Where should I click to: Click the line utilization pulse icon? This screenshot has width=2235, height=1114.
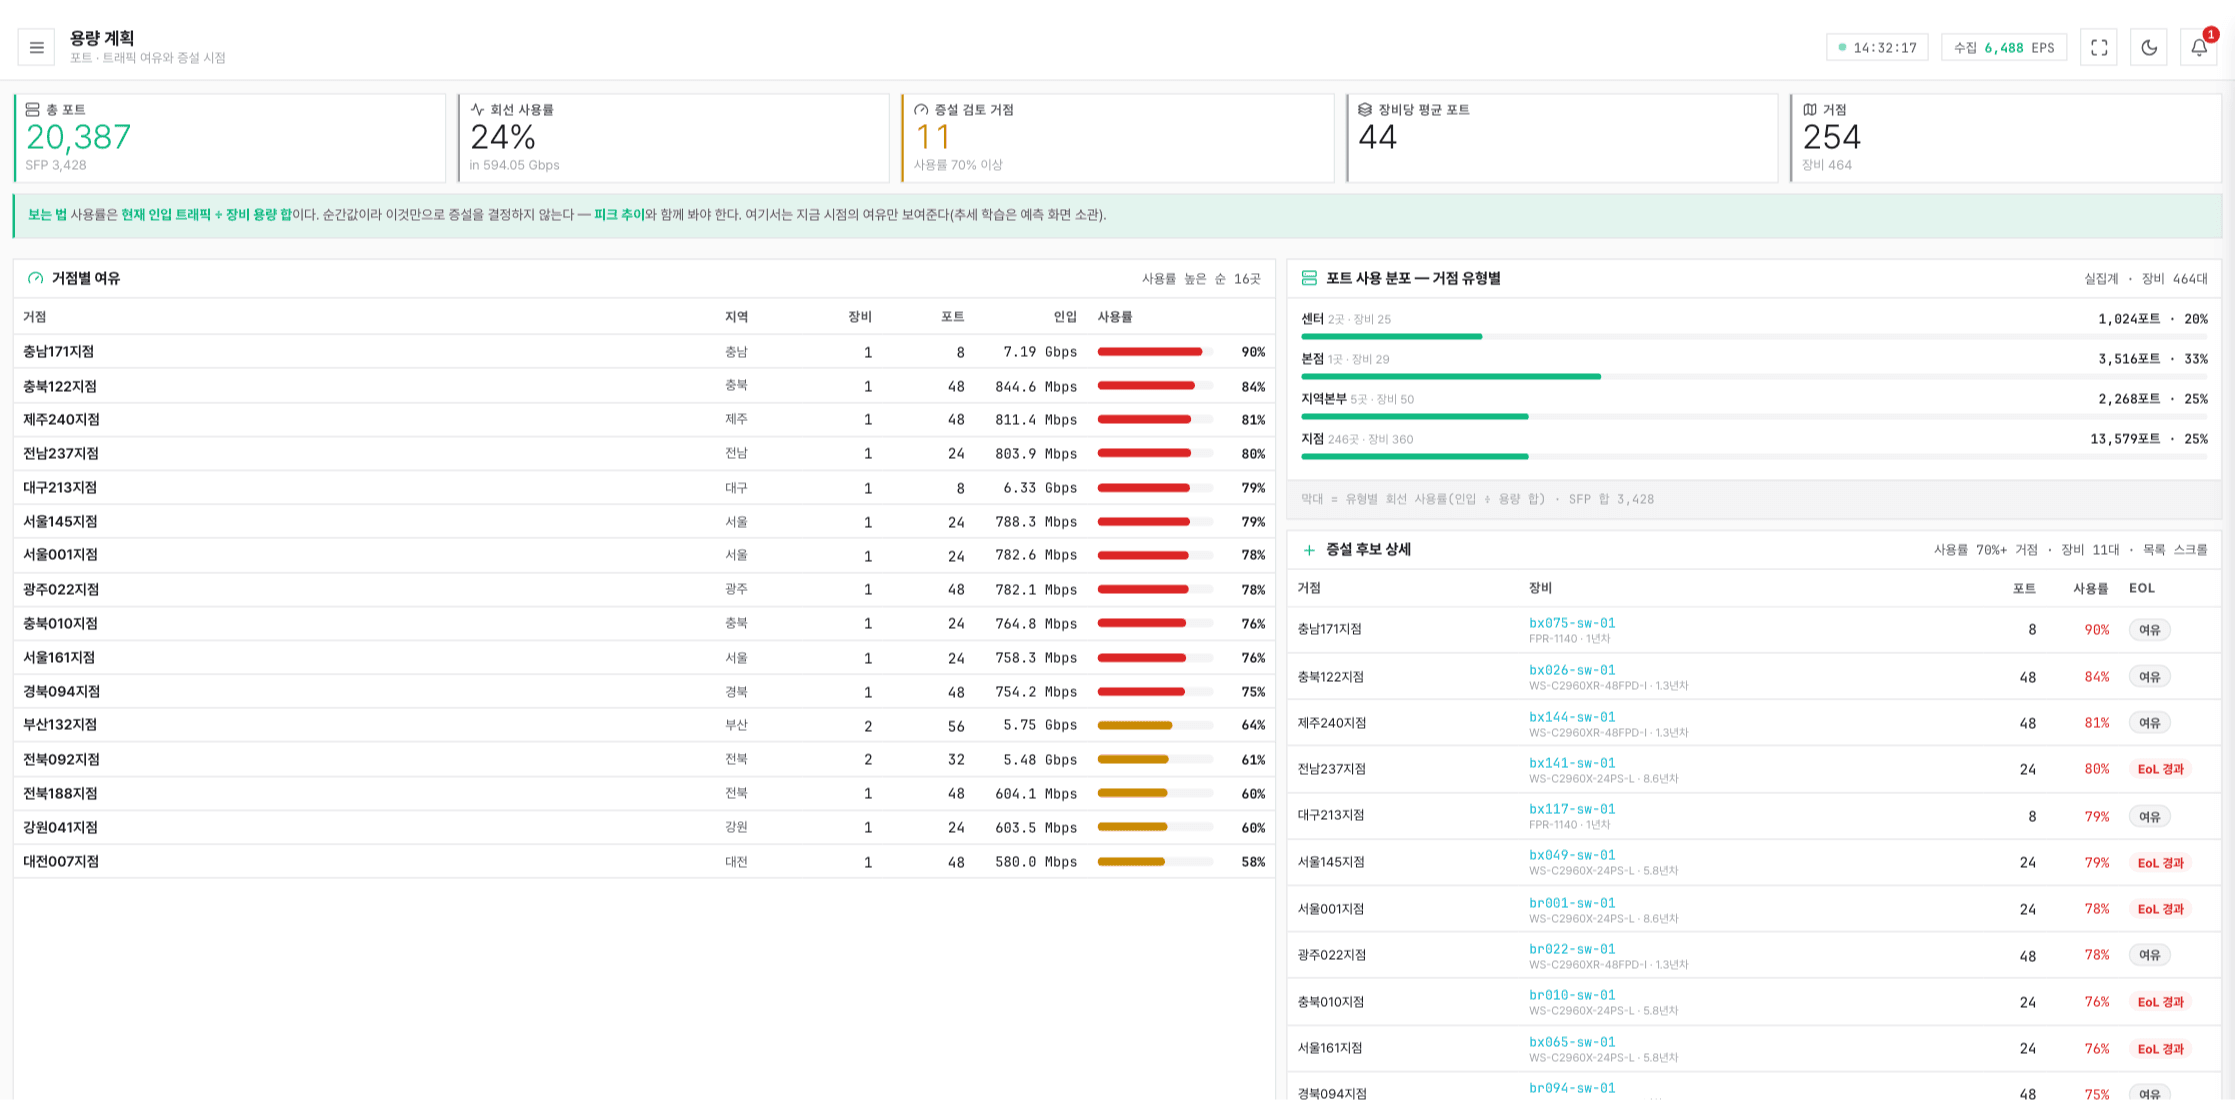click(x=477, y=110)
